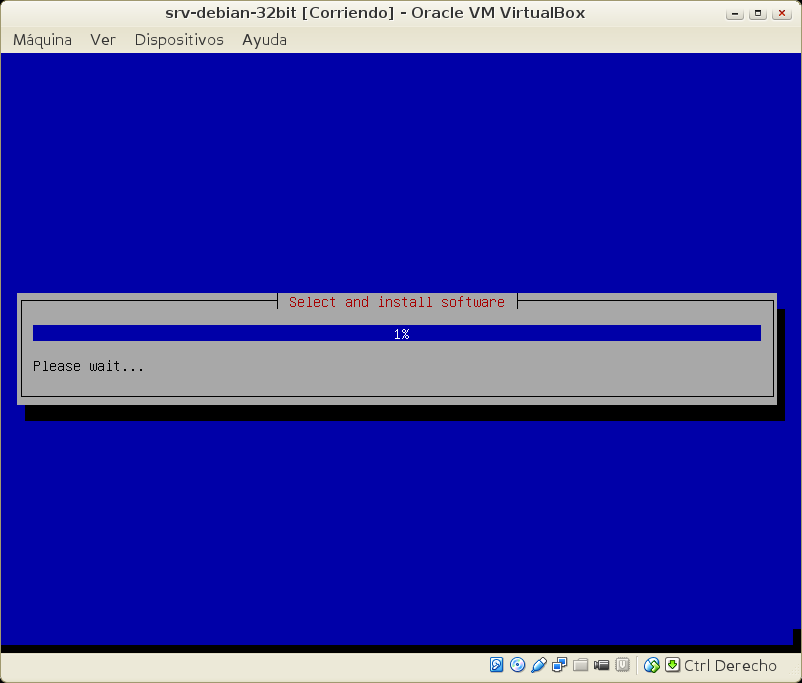Click the hard disk activity icon

click(497, 665)
